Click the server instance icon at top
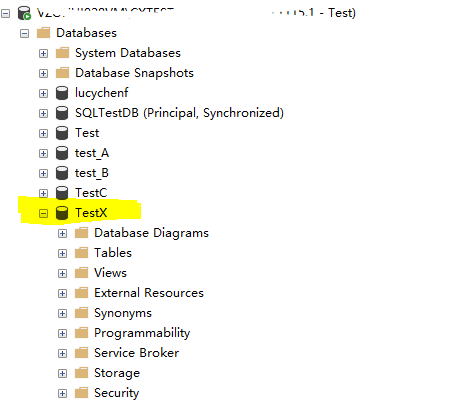The image size is (457, 401). pyautogui.click(x=24, y=13)
